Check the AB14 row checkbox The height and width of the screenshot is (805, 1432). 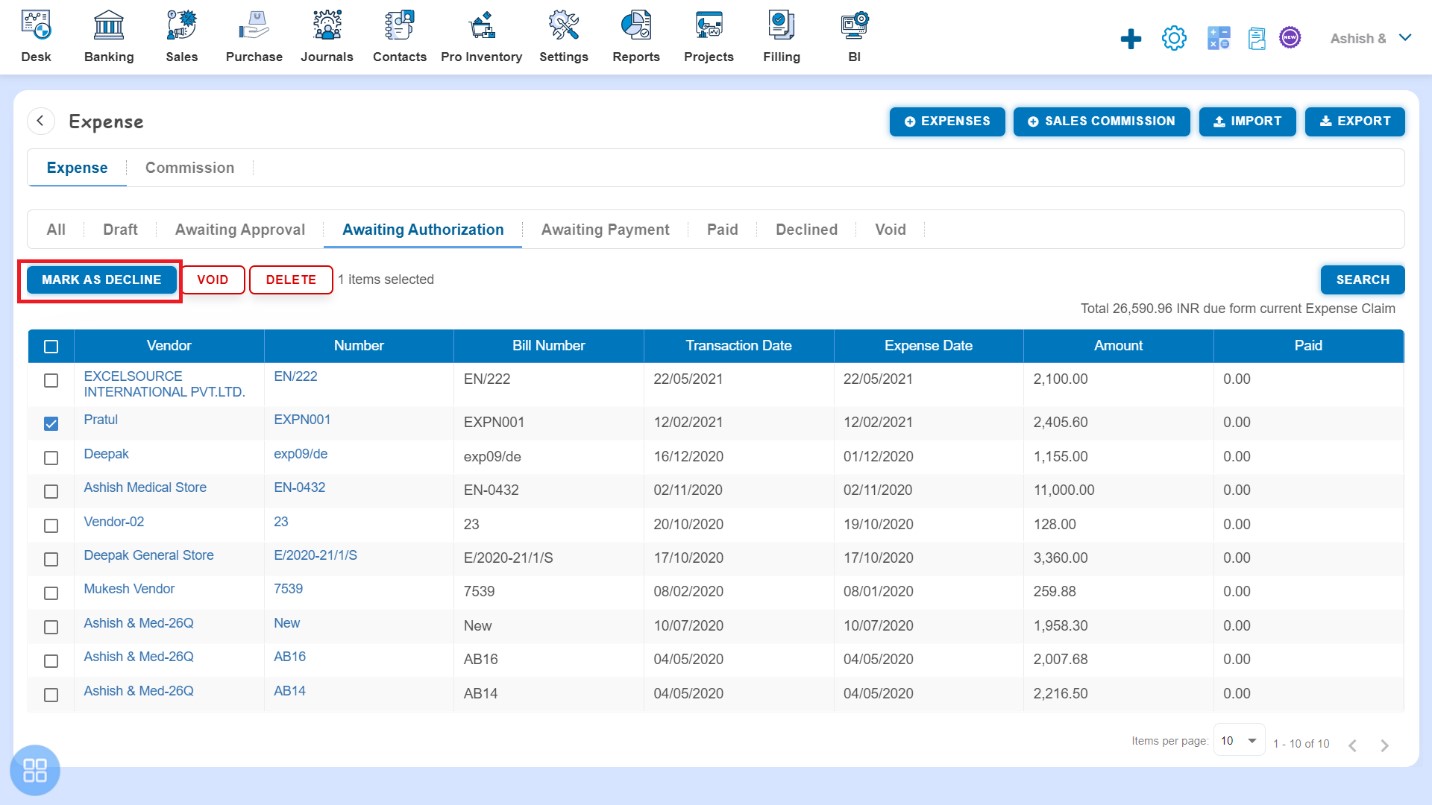[x=51, y=695]
